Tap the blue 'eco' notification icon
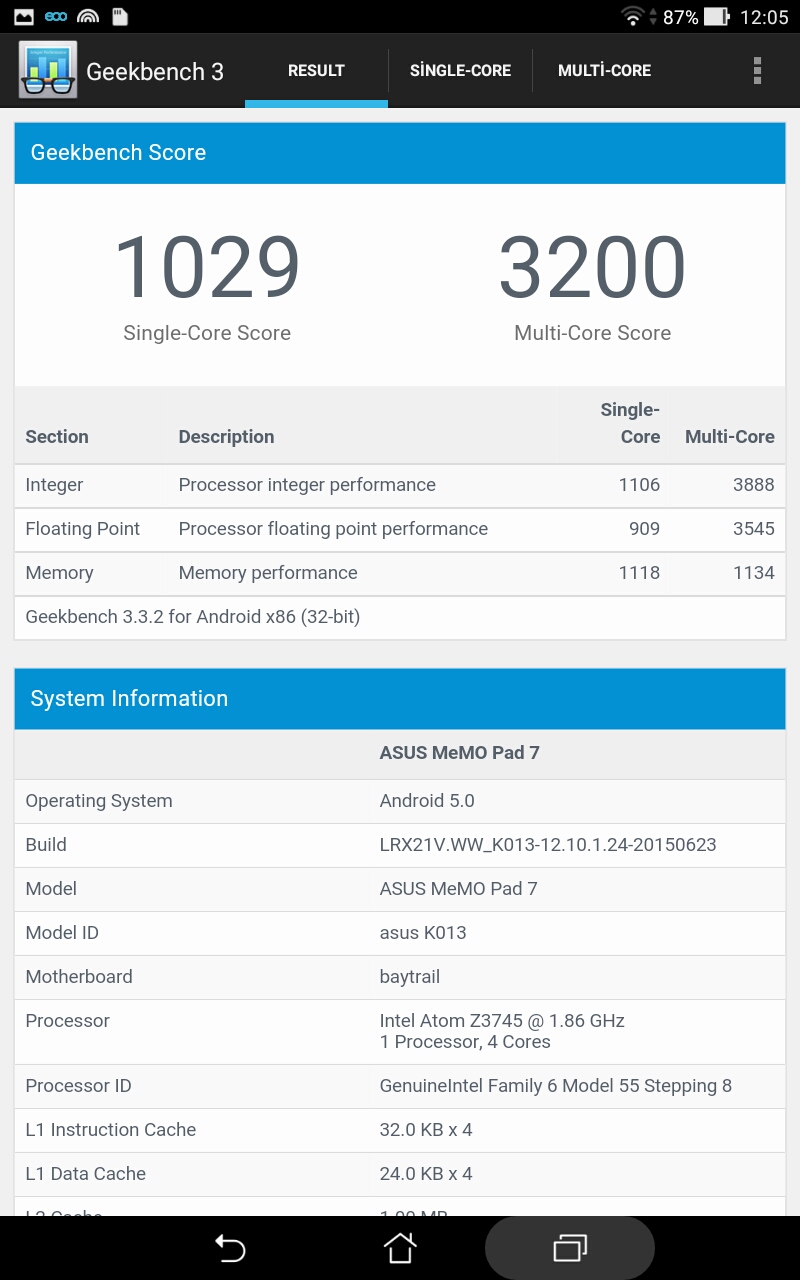 click(56, 17)
